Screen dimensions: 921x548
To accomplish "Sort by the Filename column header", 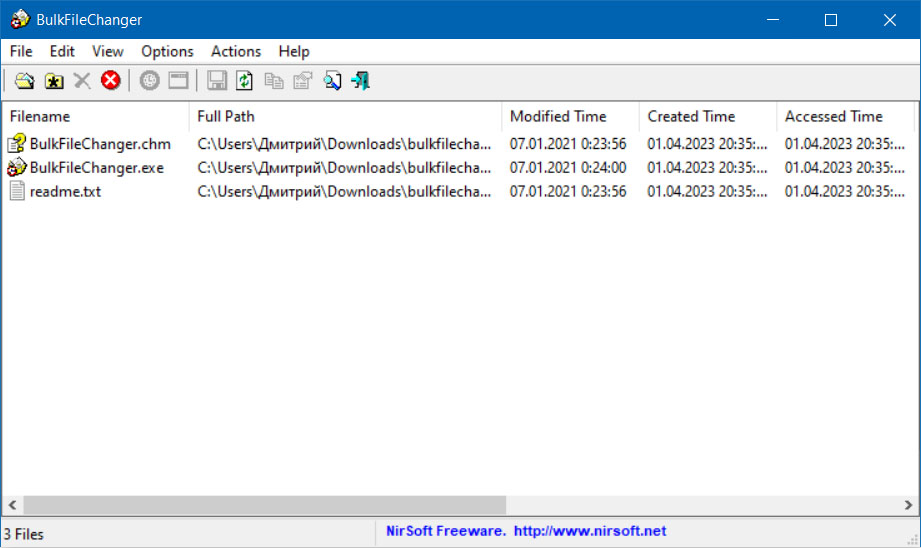I will coord(96,116).
